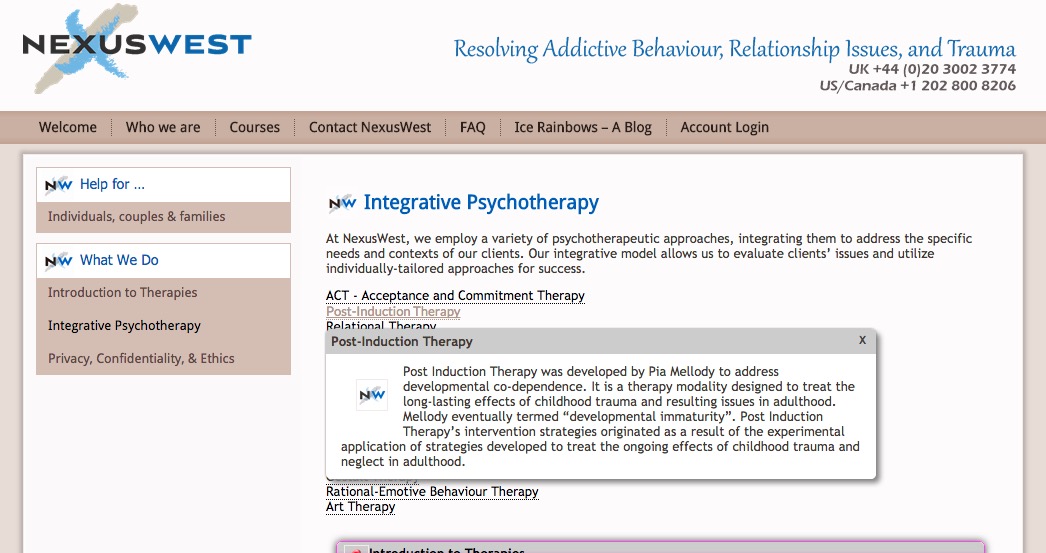Image resolution: width=1046 pixels, height=553 pixels.
Task: Click the Art Therapy link
Action: [x=360, y=507]
